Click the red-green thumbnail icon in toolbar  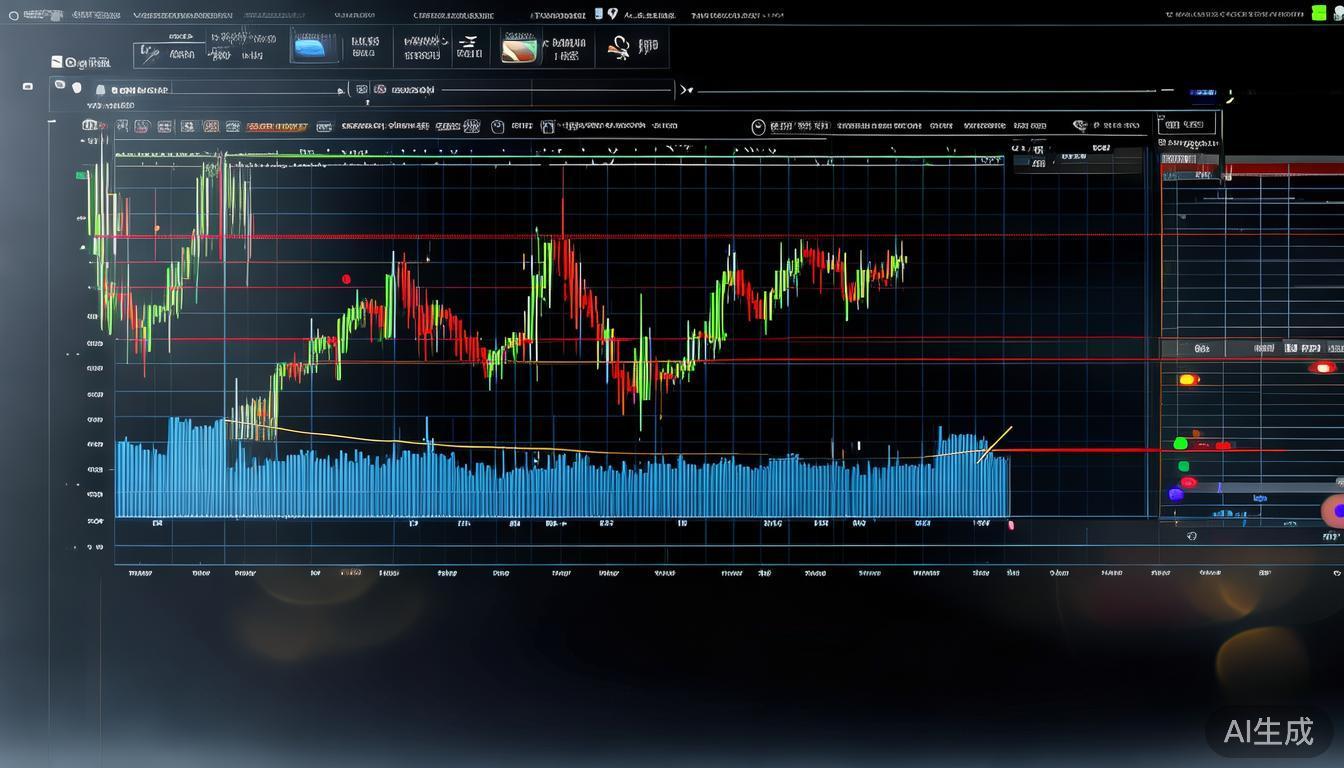(x=519, y=48)
